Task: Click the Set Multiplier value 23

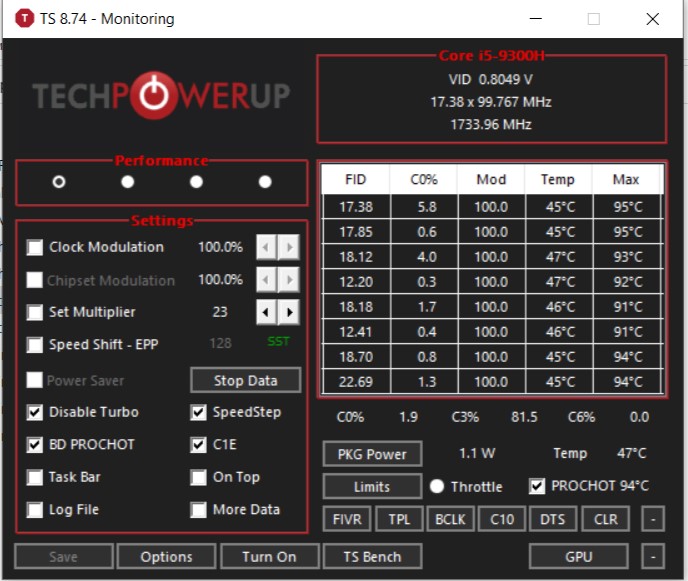Action: [220, 312]
